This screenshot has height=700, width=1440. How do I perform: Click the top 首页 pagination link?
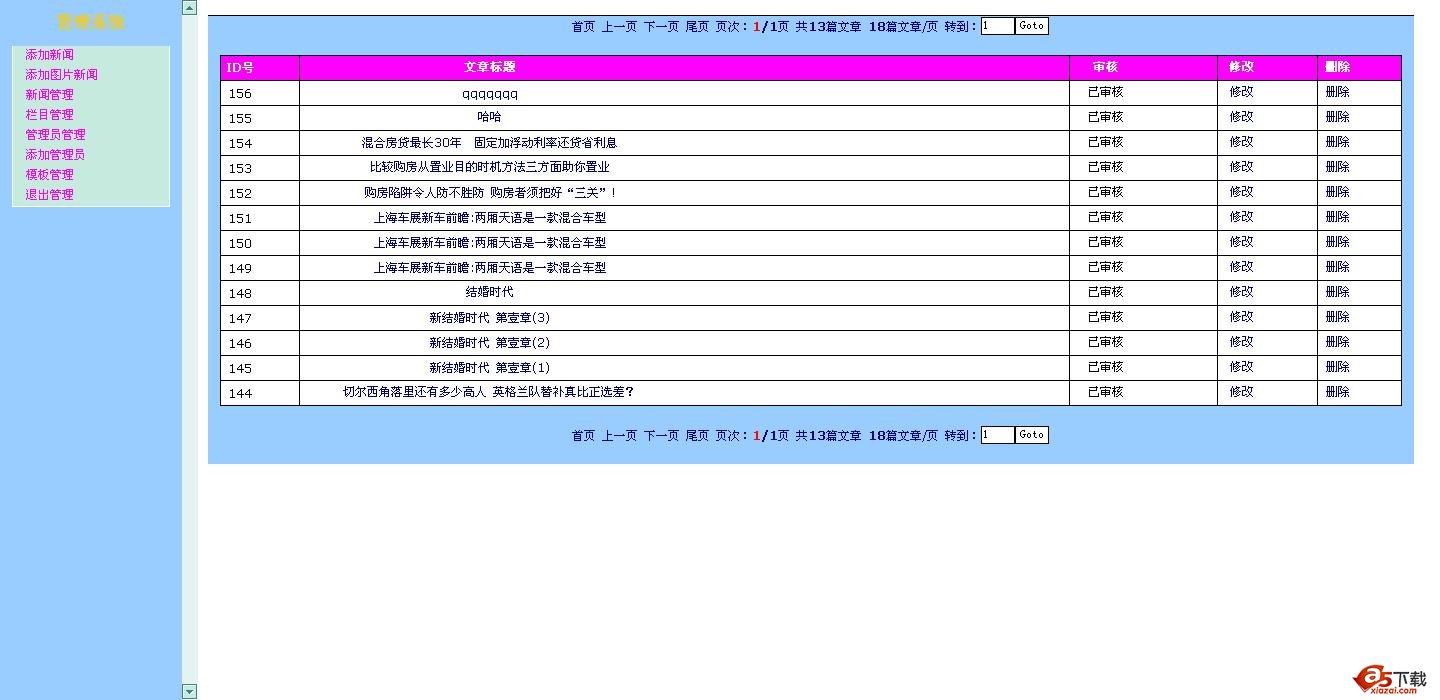[x=583, y=27]
